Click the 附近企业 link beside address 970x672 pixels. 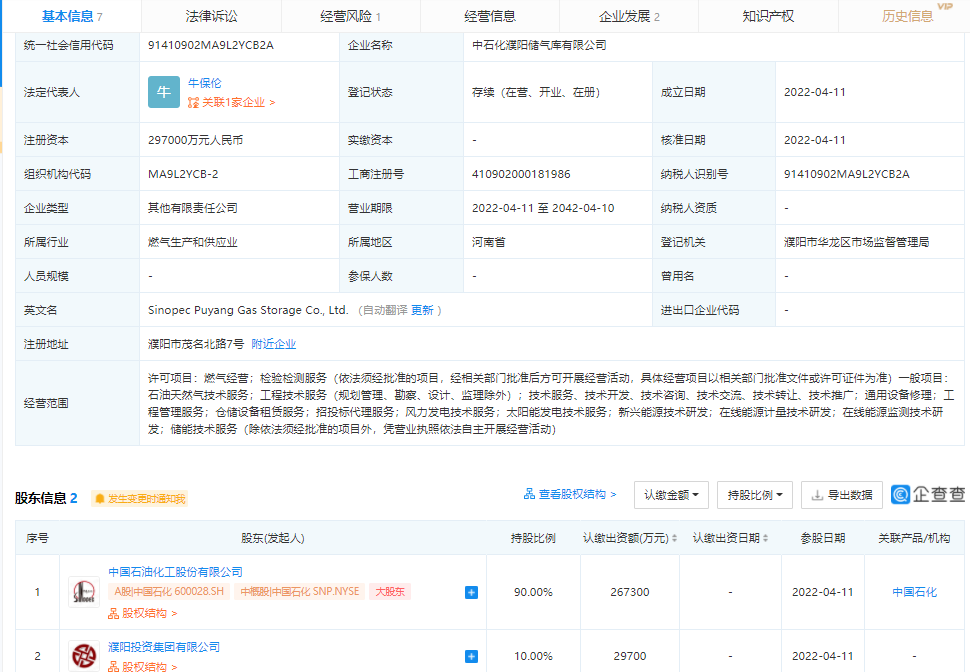(273, 344)
